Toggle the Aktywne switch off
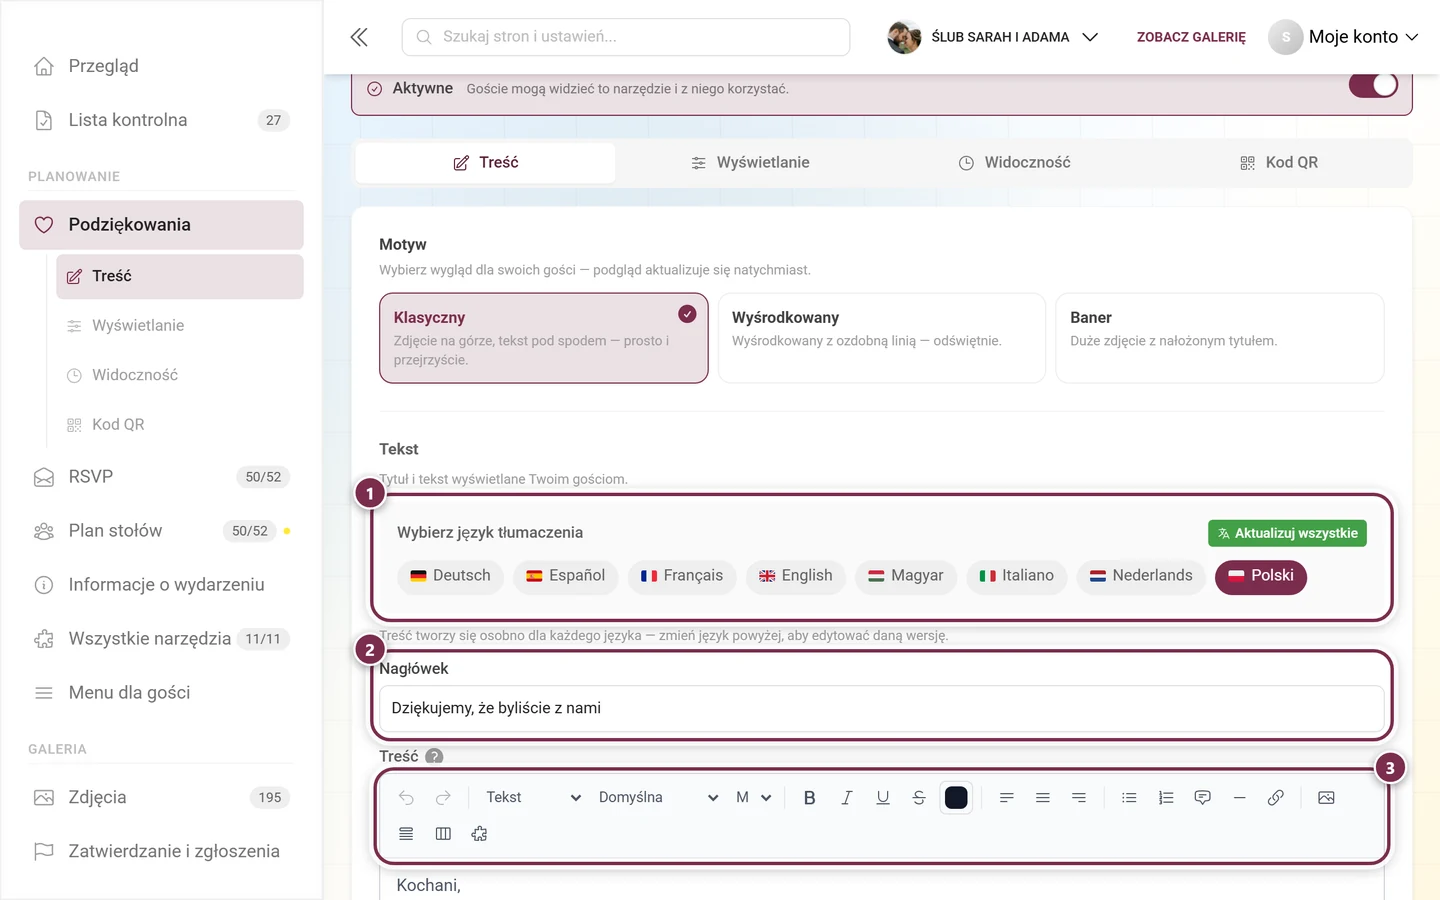 click(x=1373, y=85)
